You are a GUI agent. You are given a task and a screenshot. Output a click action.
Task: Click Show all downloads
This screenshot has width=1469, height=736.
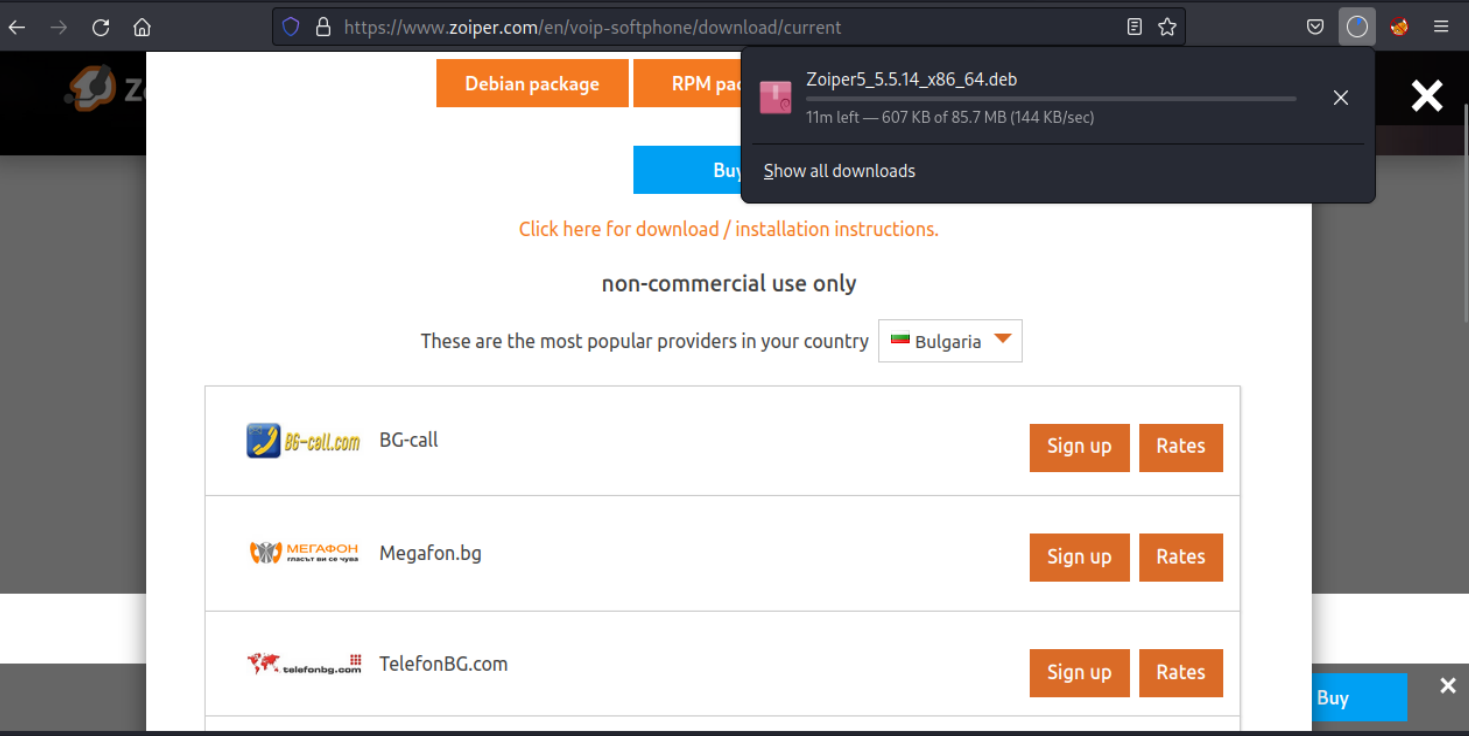click(839, 171)
